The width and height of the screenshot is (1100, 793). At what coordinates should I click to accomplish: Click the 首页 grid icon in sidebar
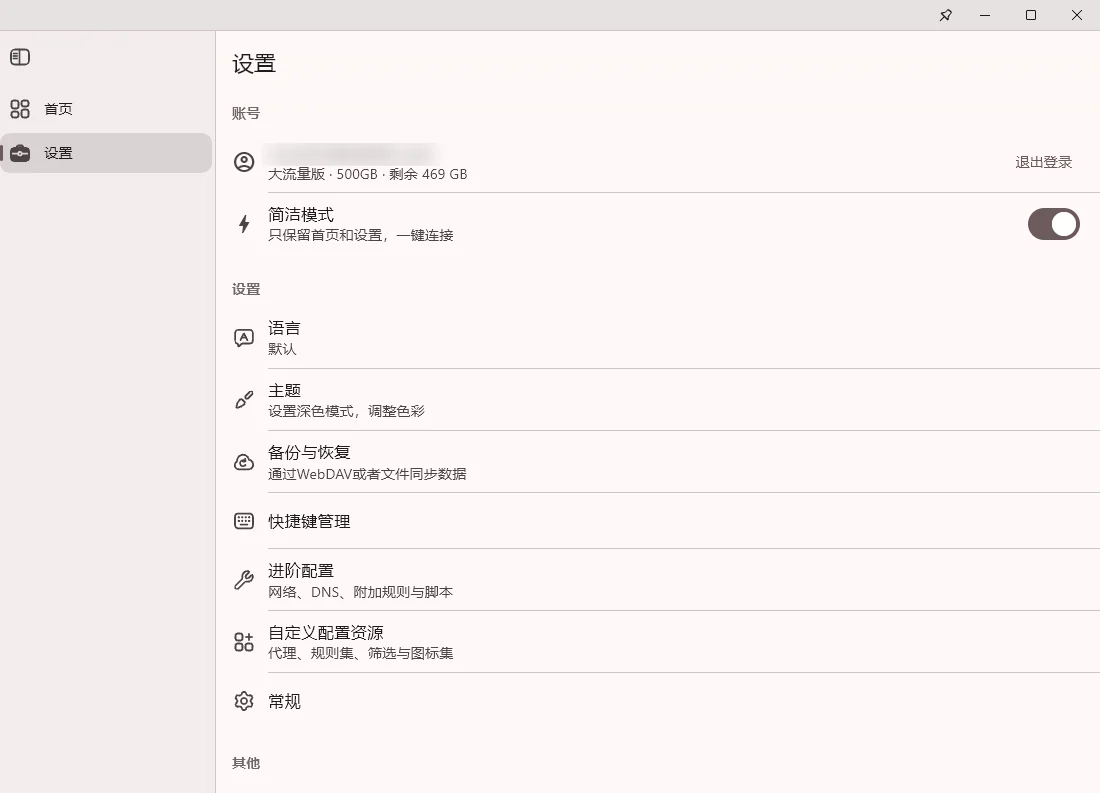click(20, 109)
